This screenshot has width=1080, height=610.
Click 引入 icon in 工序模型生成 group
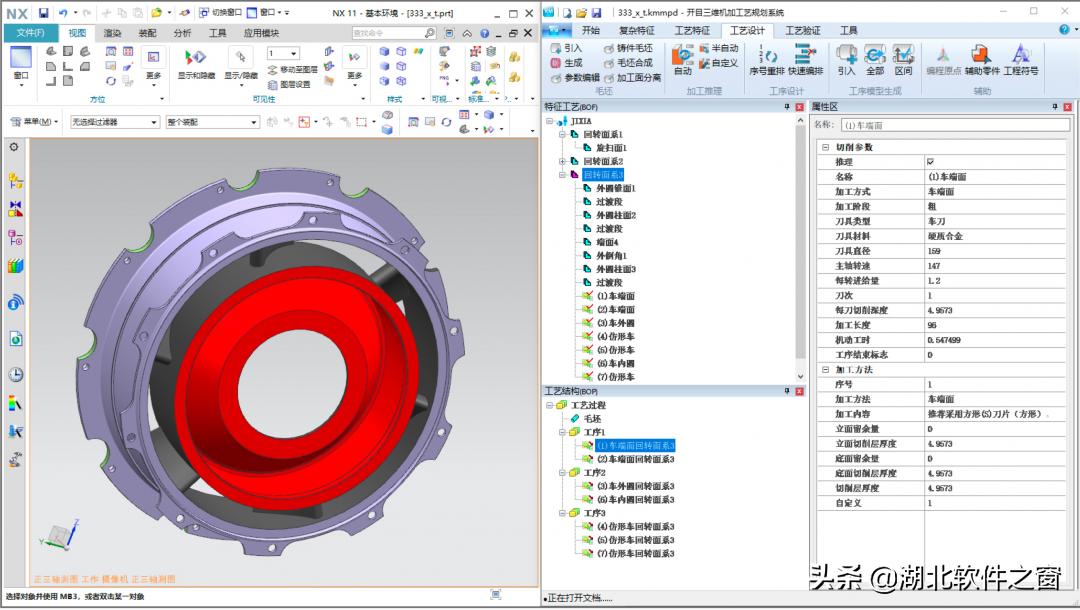click(x=846, y=59)
